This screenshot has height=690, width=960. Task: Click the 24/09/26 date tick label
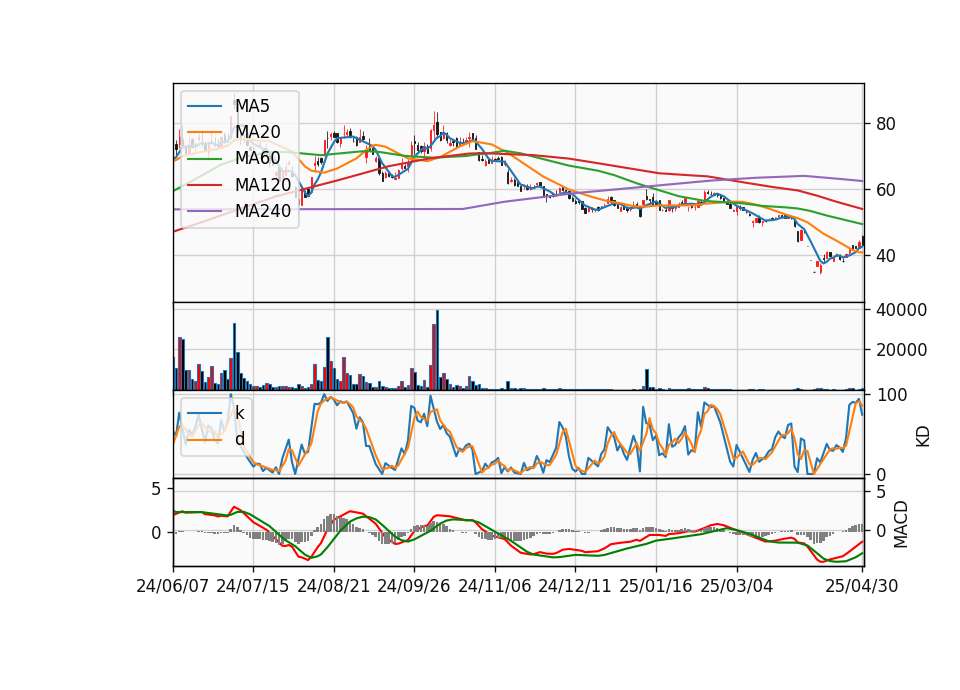point(414,586)
